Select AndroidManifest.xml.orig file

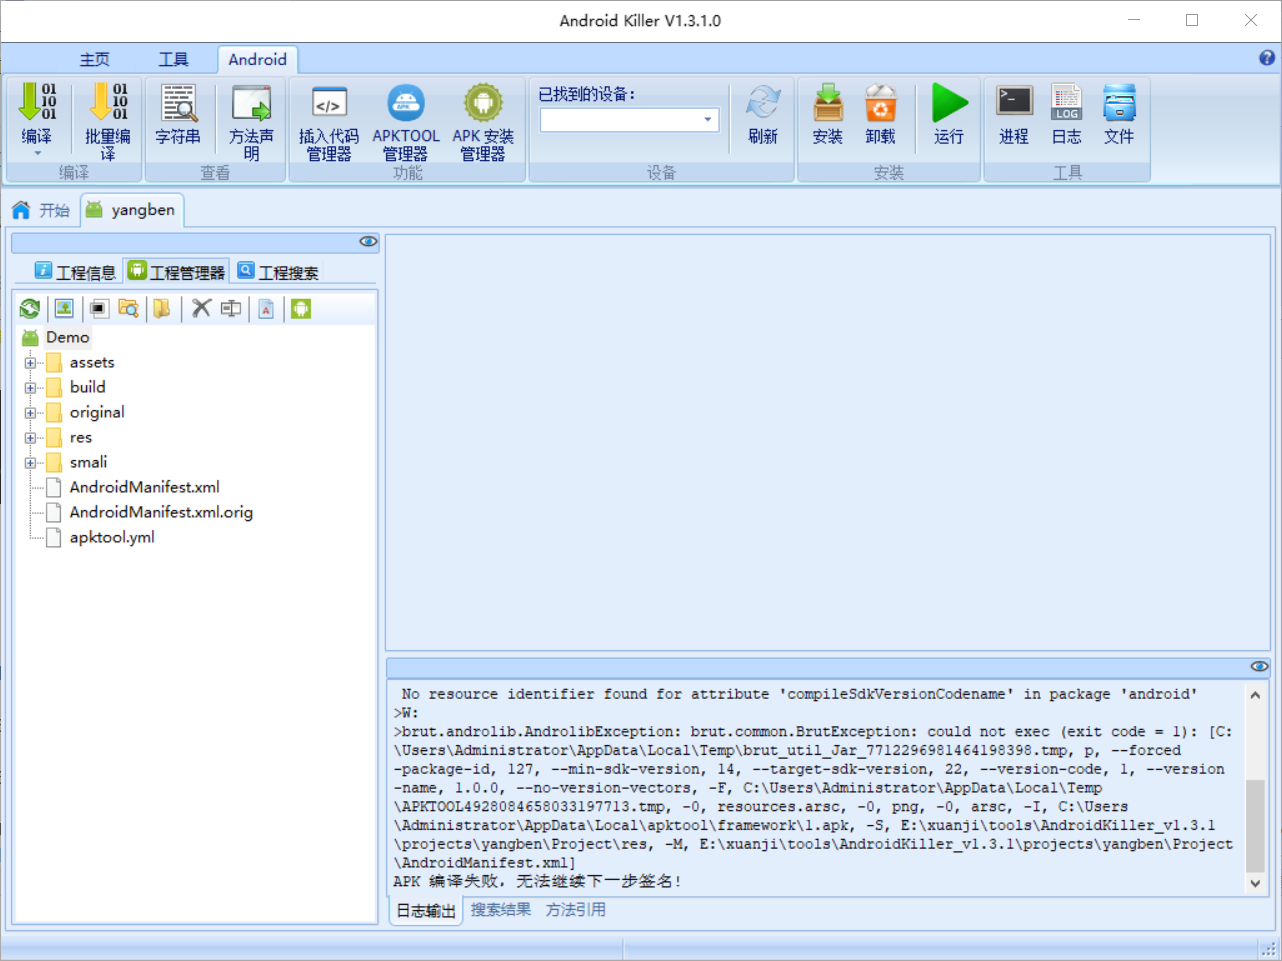pos(161,512)
